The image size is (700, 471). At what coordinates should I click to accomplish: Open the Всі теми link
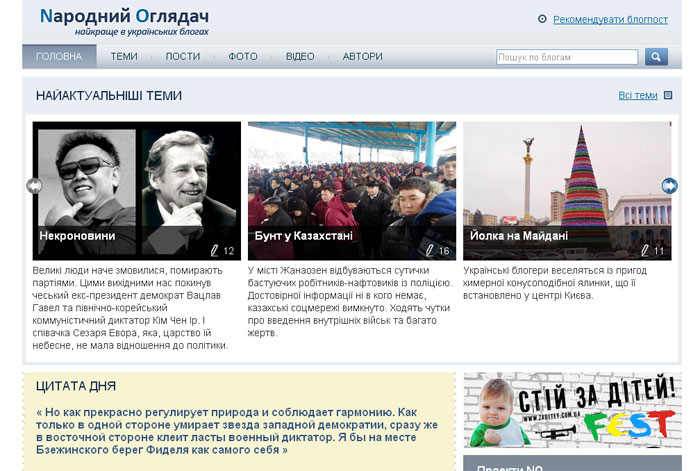(637, 96)
